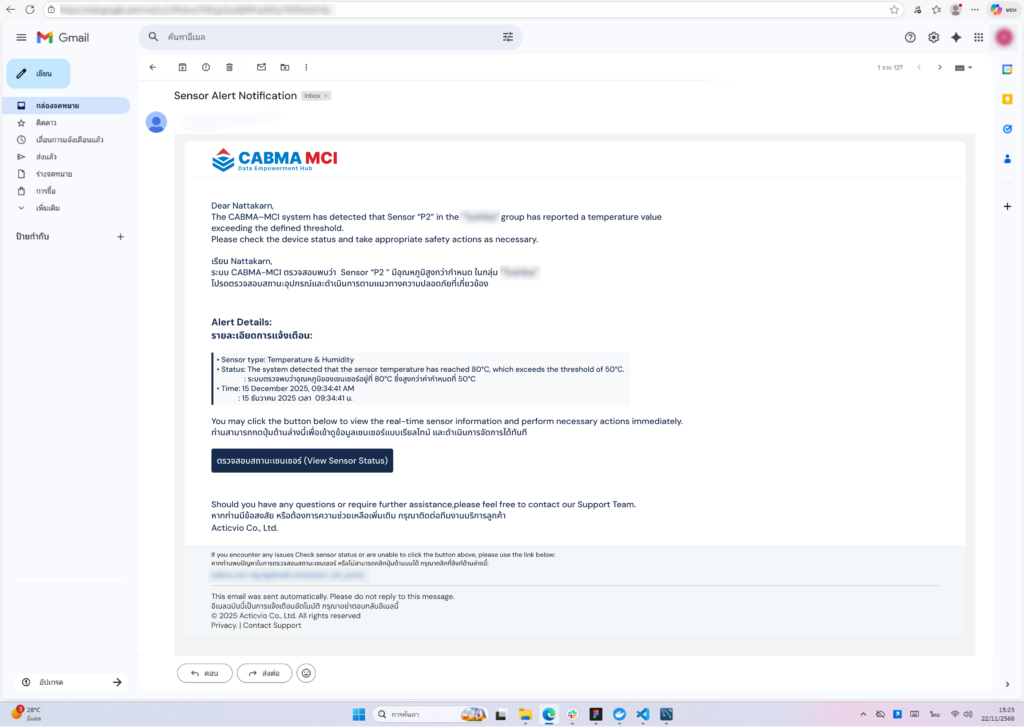Viewport: 1024px width, 727px height.
Task: Delete the email using the trash icon
Action: pos(230,67)
